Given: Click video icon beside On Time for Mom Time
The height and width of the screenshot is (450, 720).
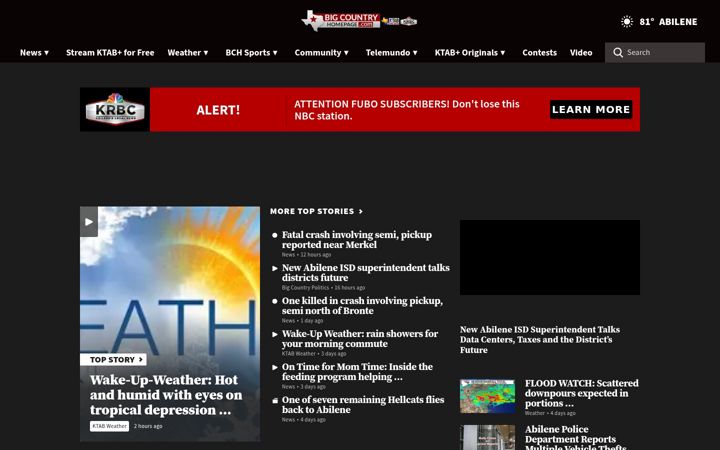Looking at the screenshot, I should pos(275,367).
